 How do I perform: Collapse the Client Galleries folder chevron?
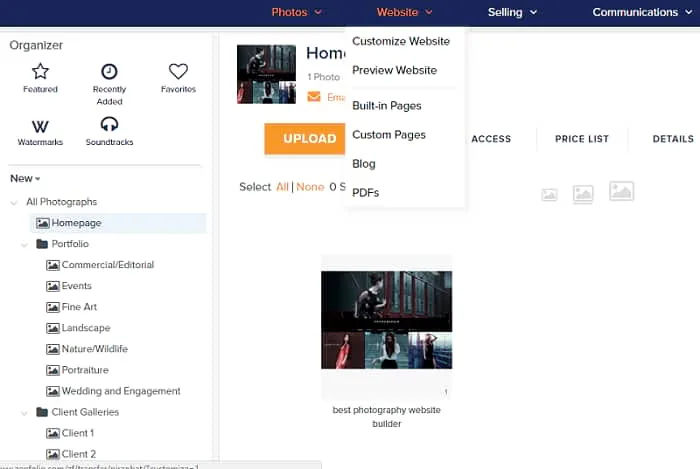[25, 413]
